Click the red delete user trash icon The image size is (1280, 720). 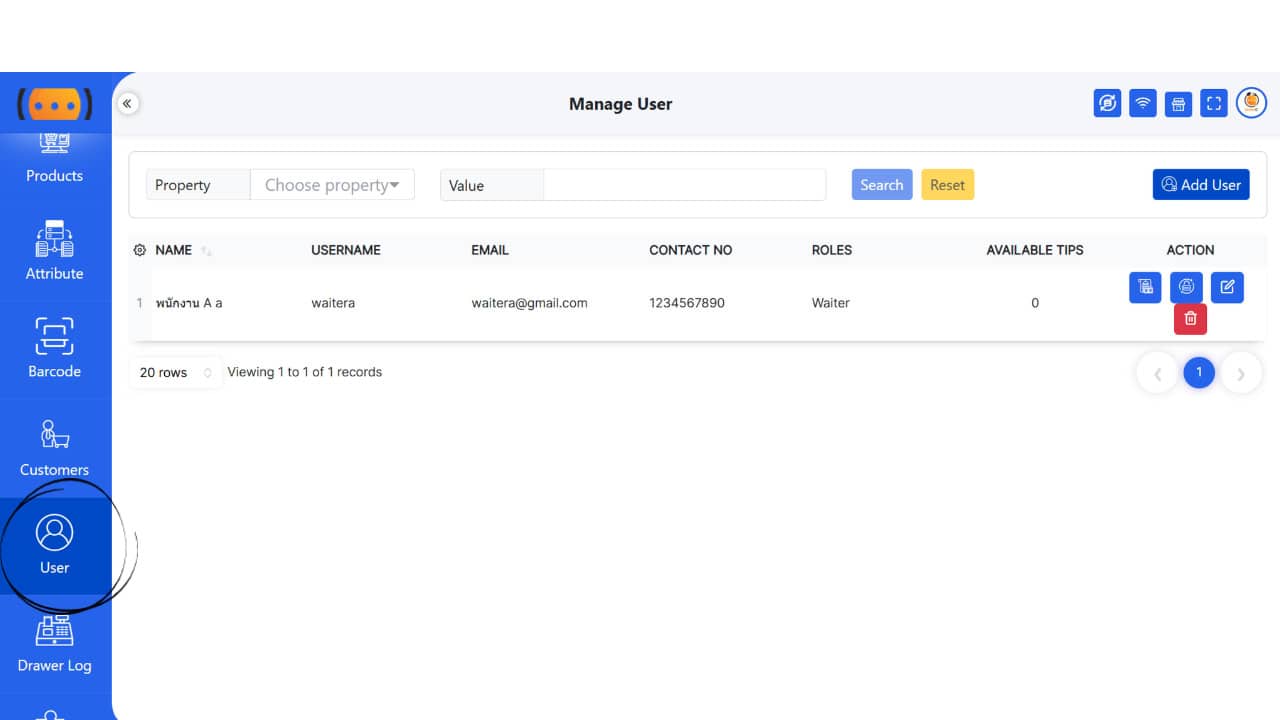click(1190, 318)
